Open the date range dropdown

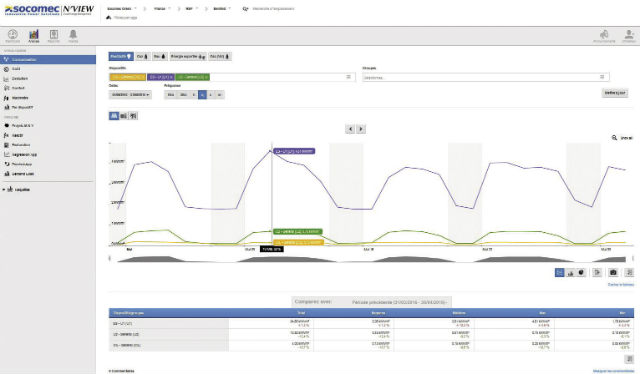click(130, 95)
